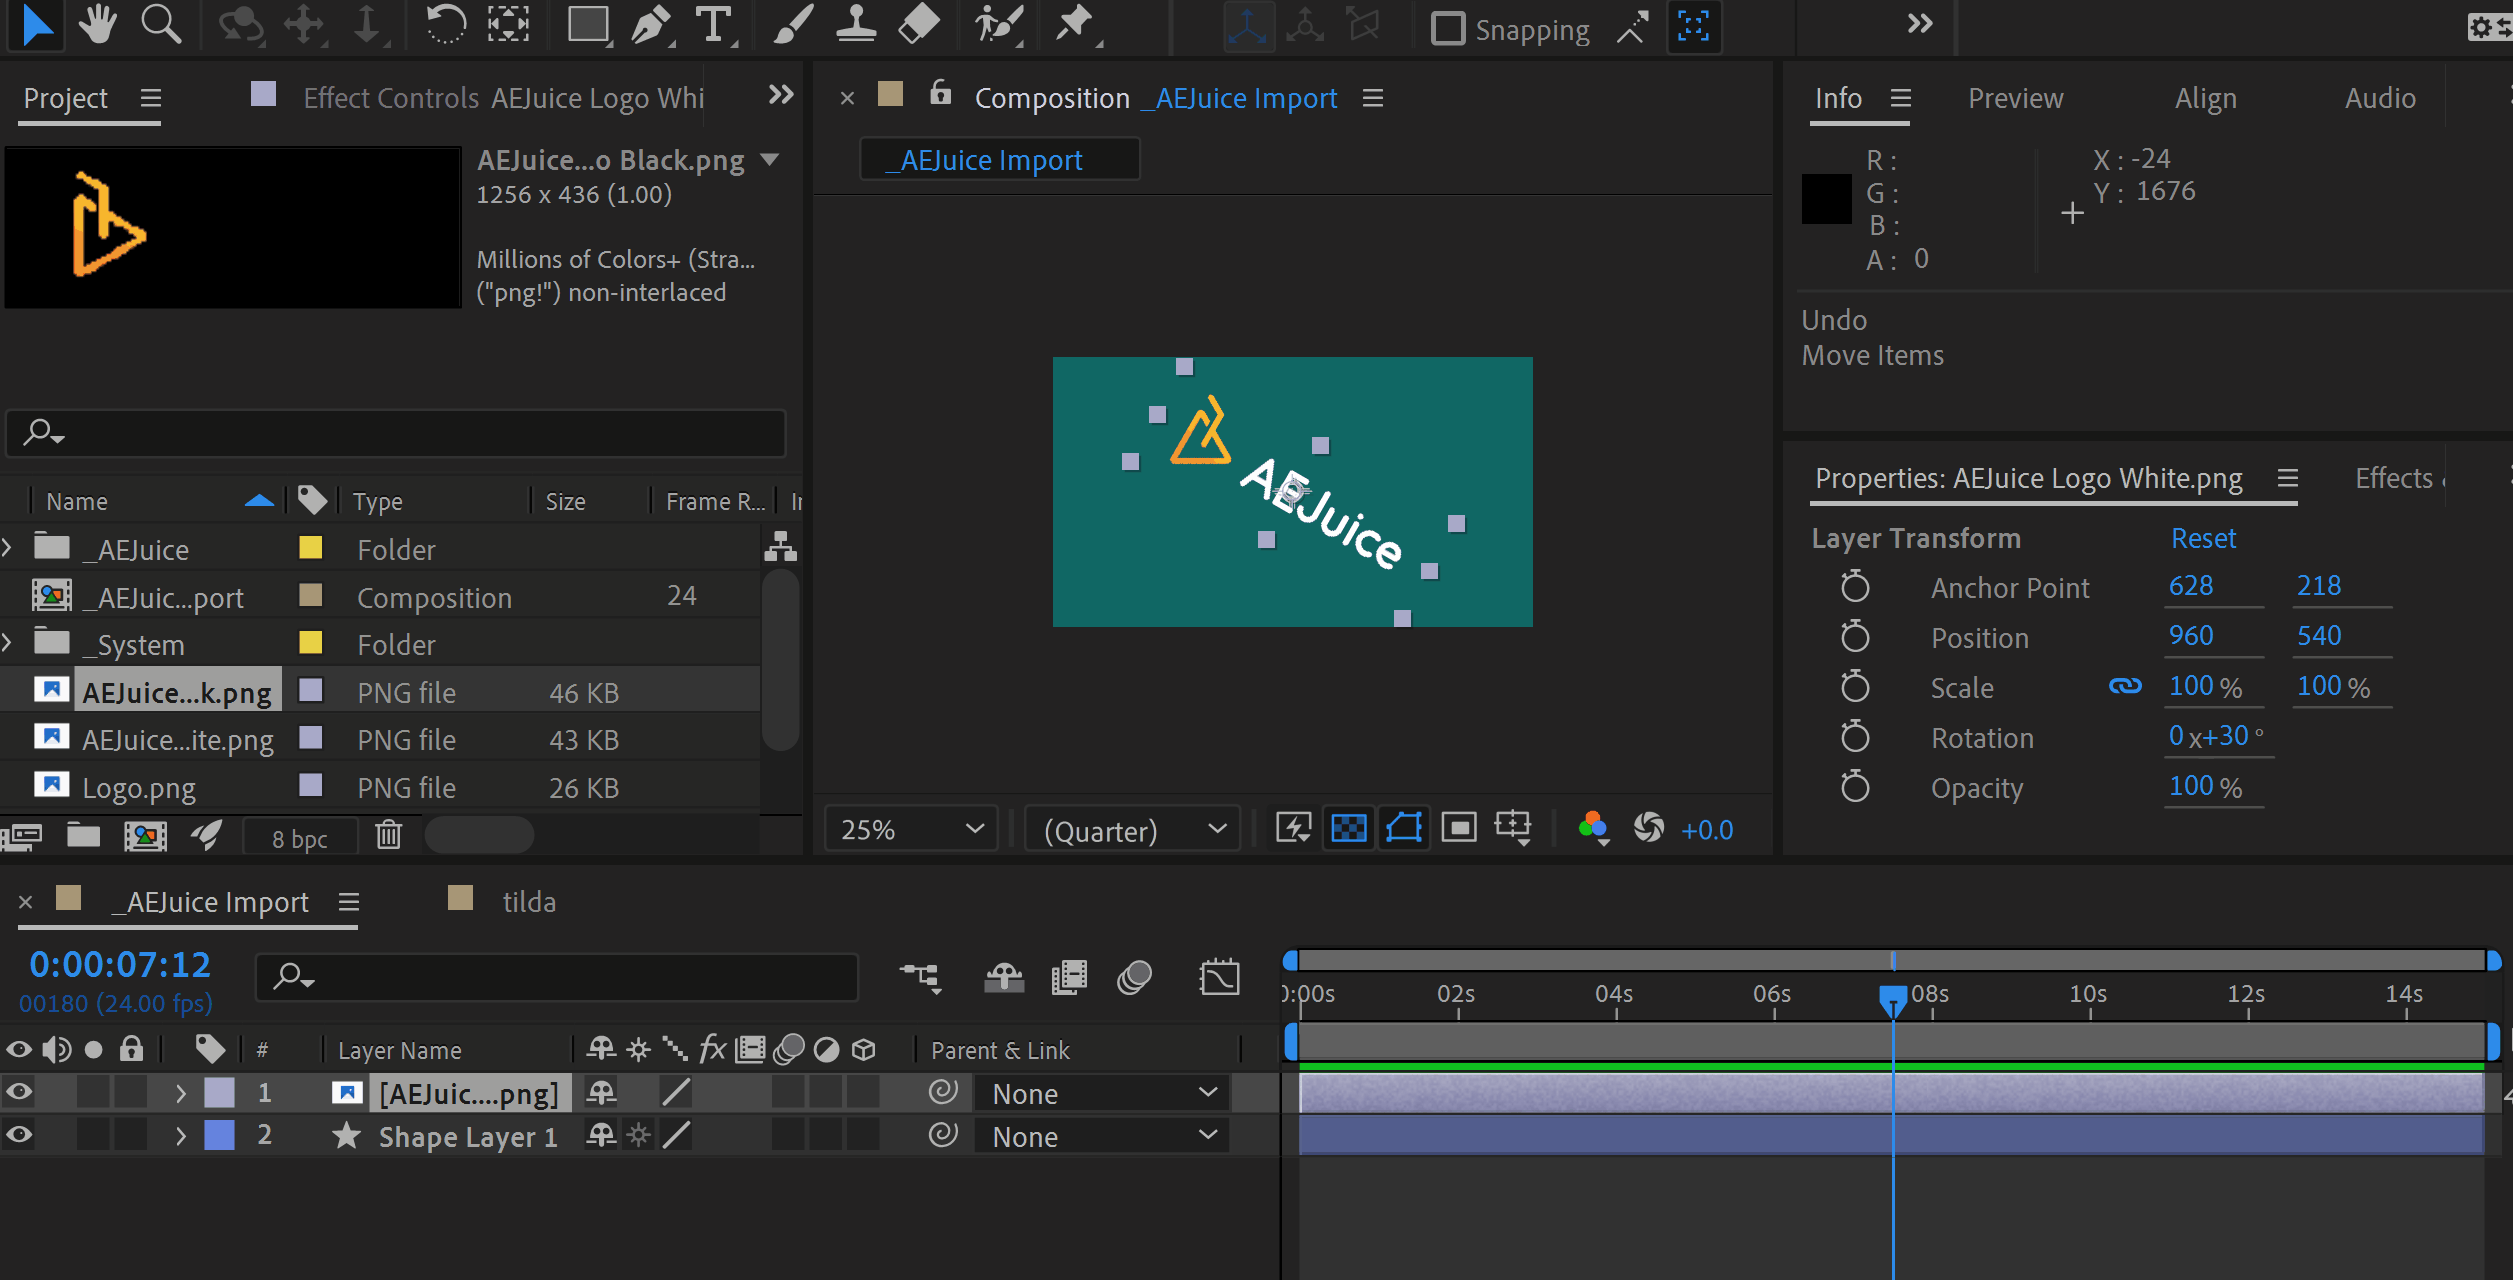Expand the _AEJuice folder
The height and width of the screenshot is (1280, 2513).
(8, 548)
